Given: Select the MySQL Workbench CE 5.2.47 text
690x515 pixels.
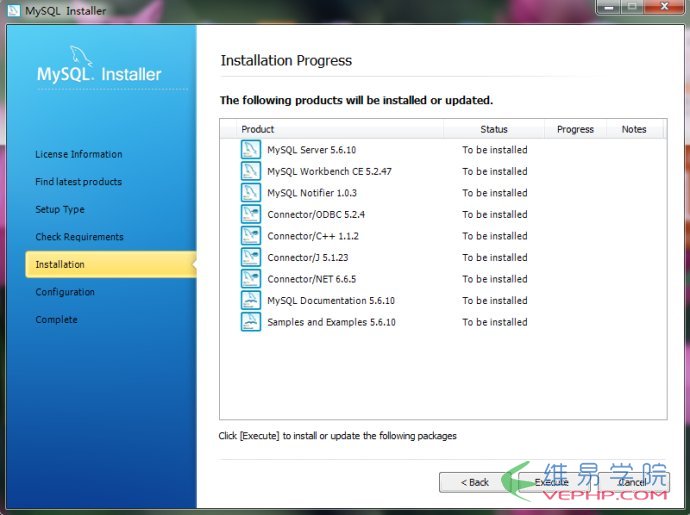Looking at the screenshot, I should point(329,171).
